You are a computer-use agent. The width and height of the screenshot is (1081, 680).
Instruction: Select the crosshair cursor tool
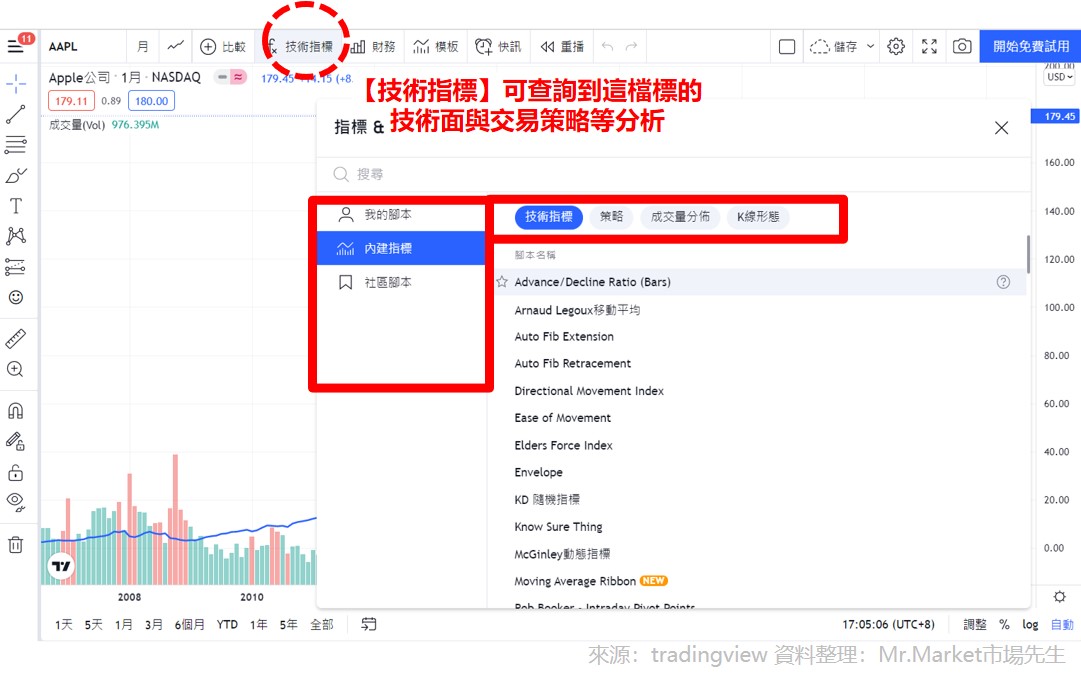click(x=16, y=84)
